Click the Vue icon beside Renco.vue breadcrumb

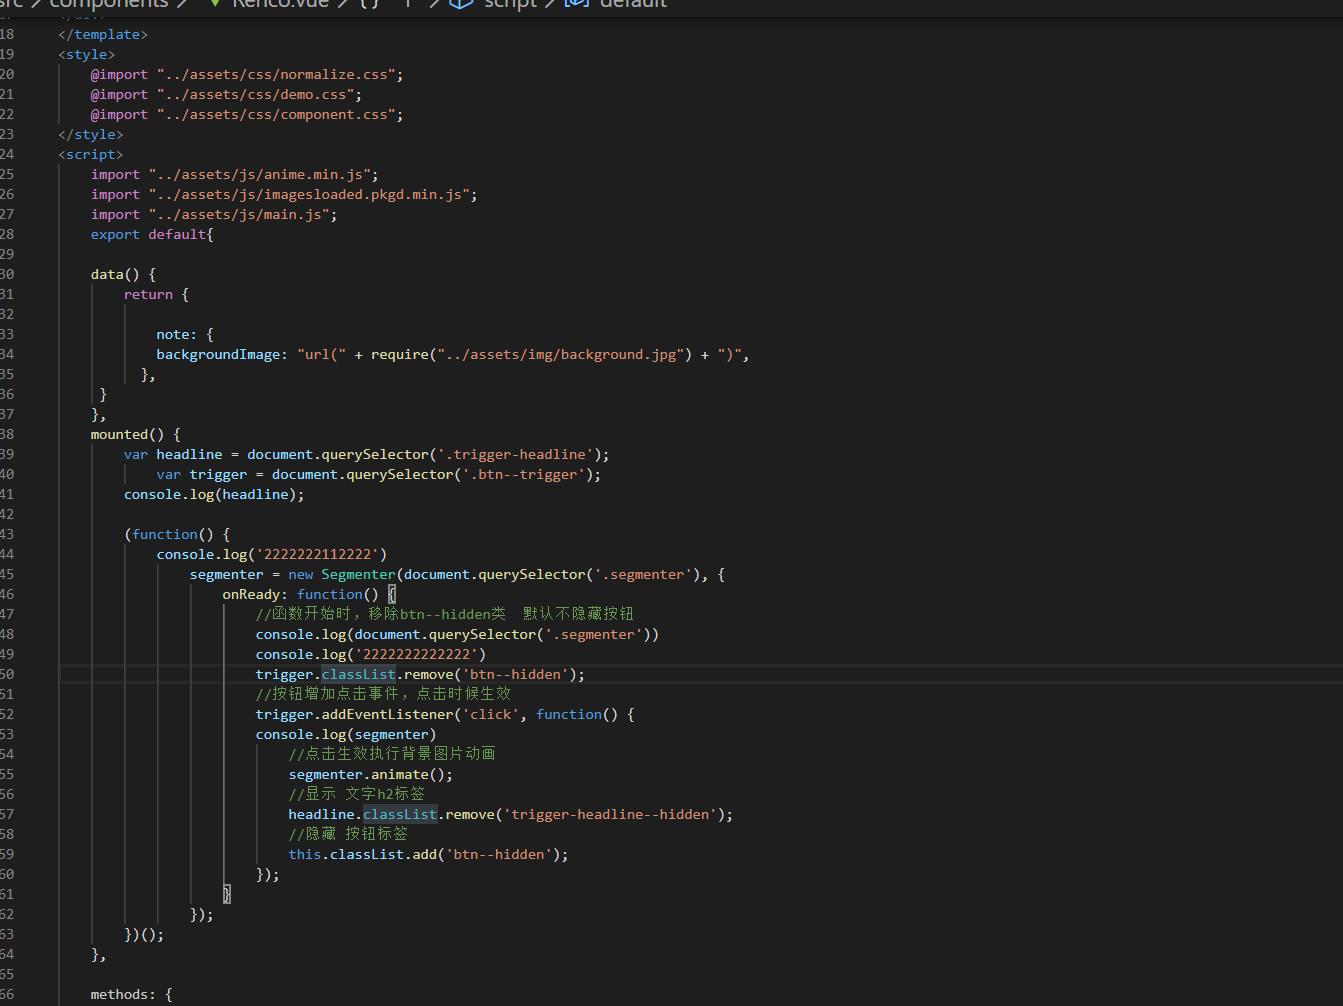[213, 5]
